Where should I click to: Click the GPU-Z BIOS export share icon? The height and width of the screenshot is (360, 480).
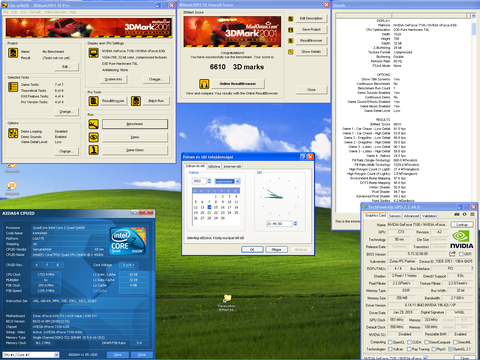(x=452, y=254)
